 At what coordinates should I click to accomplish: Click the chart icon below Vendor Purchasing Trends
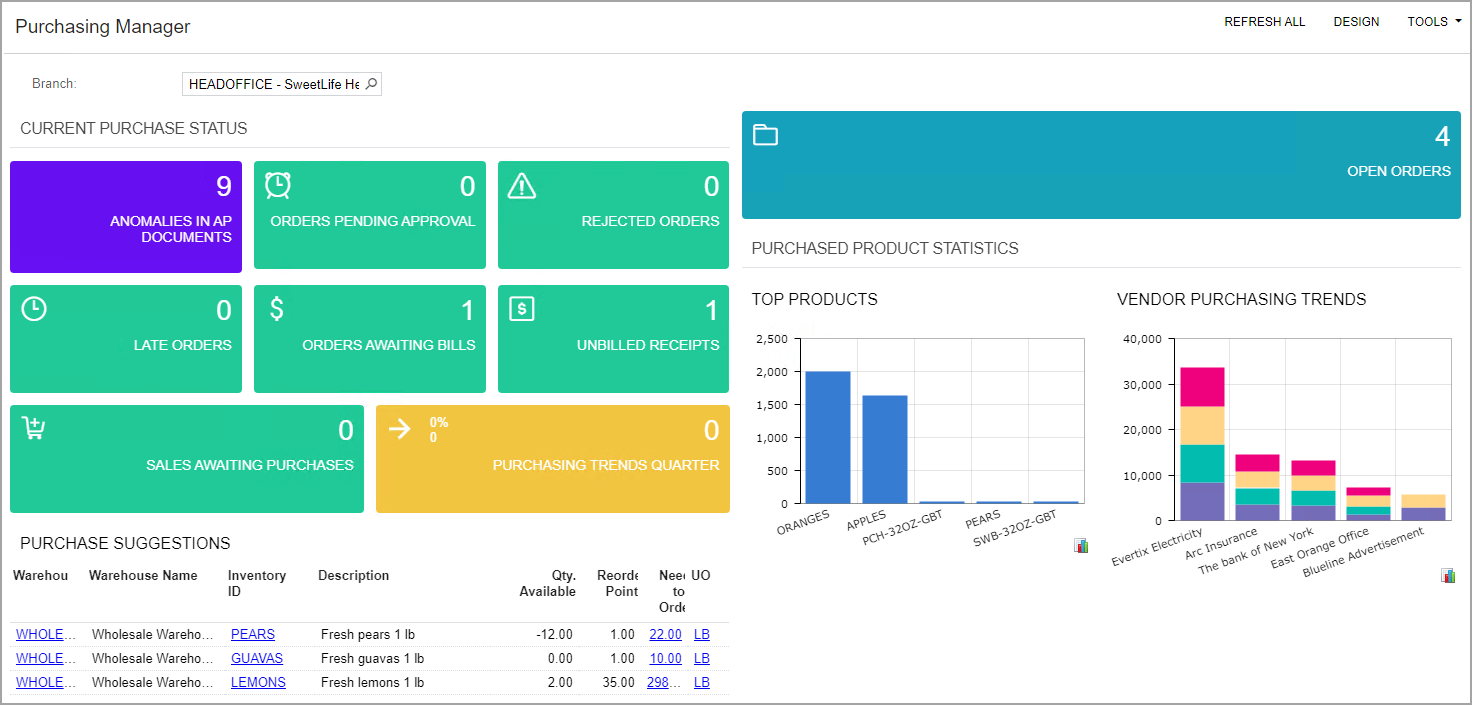tap(1447, 575)
